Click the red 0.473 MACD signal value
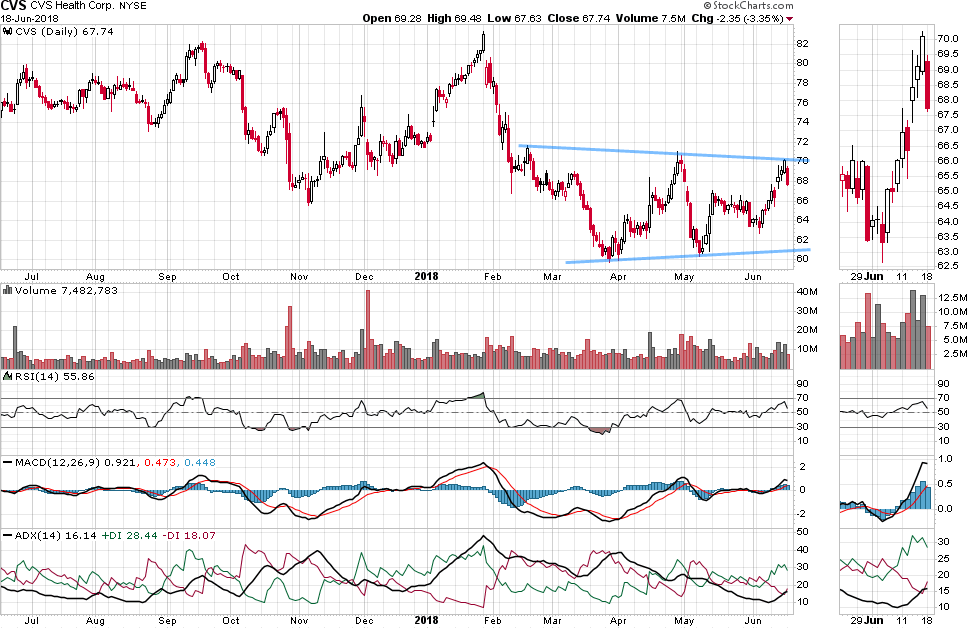Image resolution: width=967 pixels, height=628 pixels. click(x=160, y=462)
